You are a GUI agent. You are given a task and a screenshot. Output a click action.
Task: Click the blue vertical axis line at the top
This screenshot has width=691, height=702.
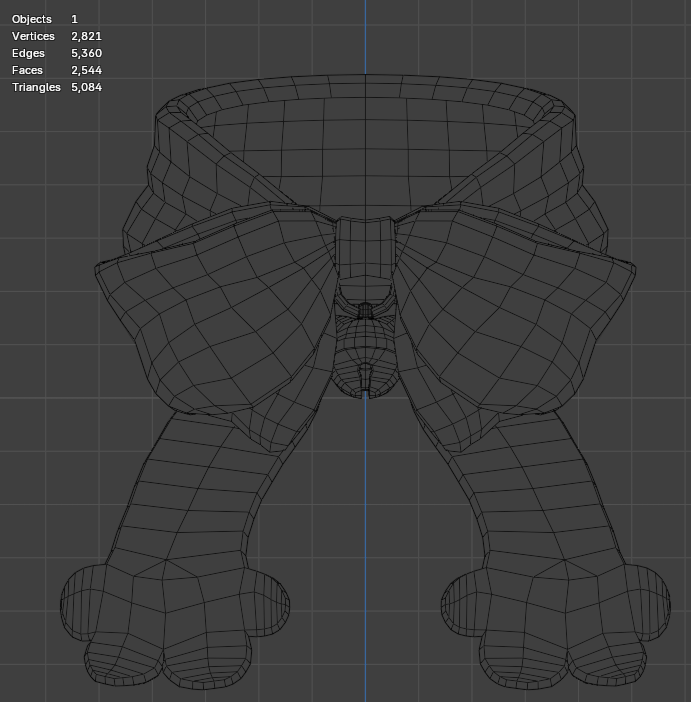pyautogui.click(x=365, y=36)
